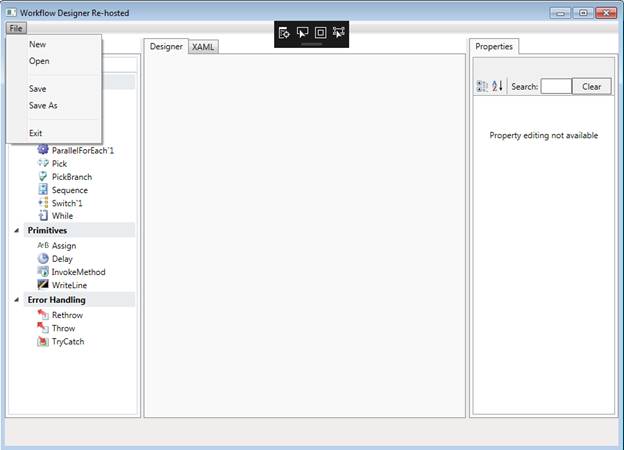
Task: Choose New from the File menu
Action: point(37,44)
